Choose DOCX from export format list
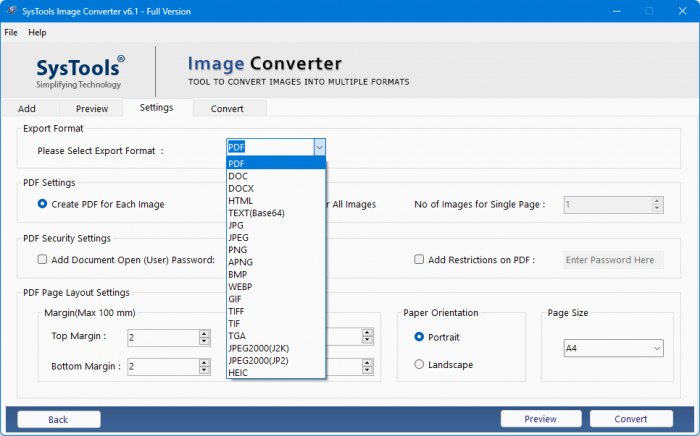The image size is (700, 436). pos(241,189)
